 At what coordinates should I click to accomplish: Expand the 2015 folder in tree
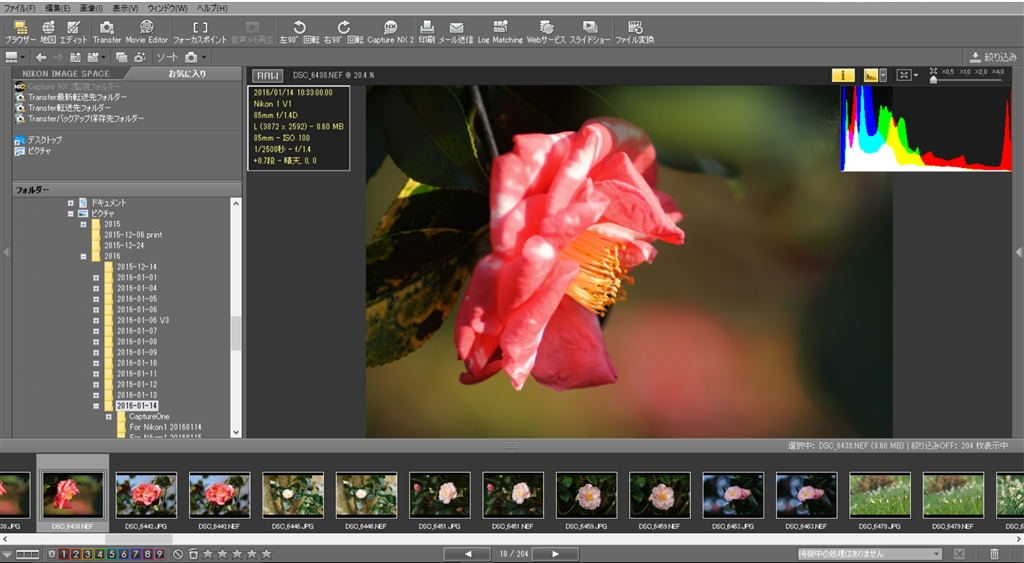(84, 224)
